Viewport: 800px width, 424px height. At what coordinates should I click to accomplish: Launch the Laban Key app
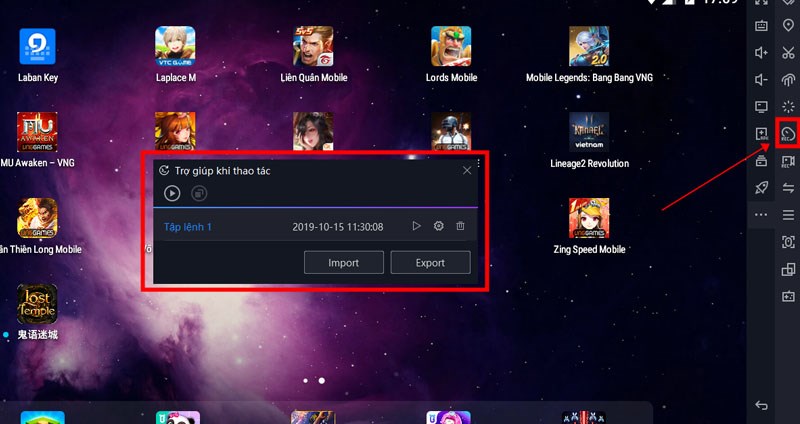coord(37,47)
